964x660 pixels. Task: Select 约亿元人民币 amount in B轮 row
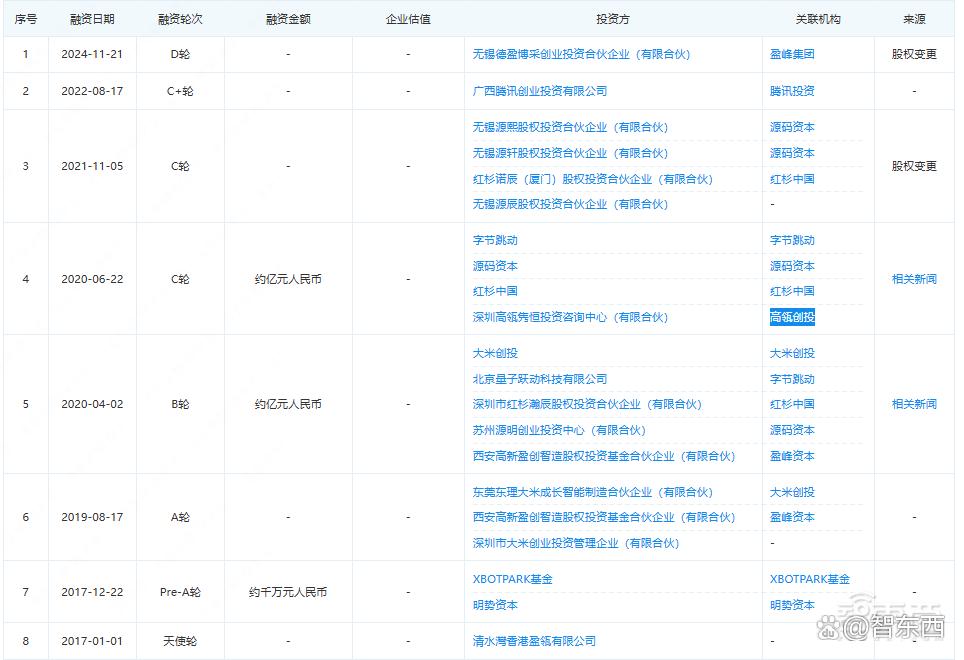point(288,404)
